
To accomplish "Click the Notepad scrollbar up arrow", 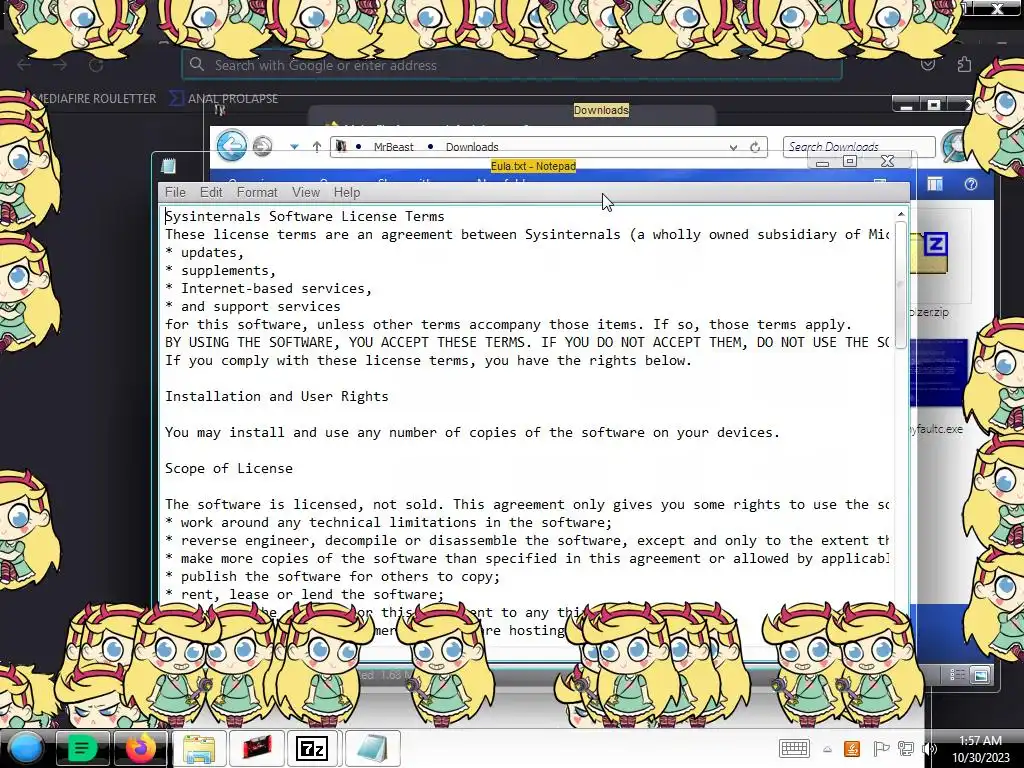I will click(901, 214).
